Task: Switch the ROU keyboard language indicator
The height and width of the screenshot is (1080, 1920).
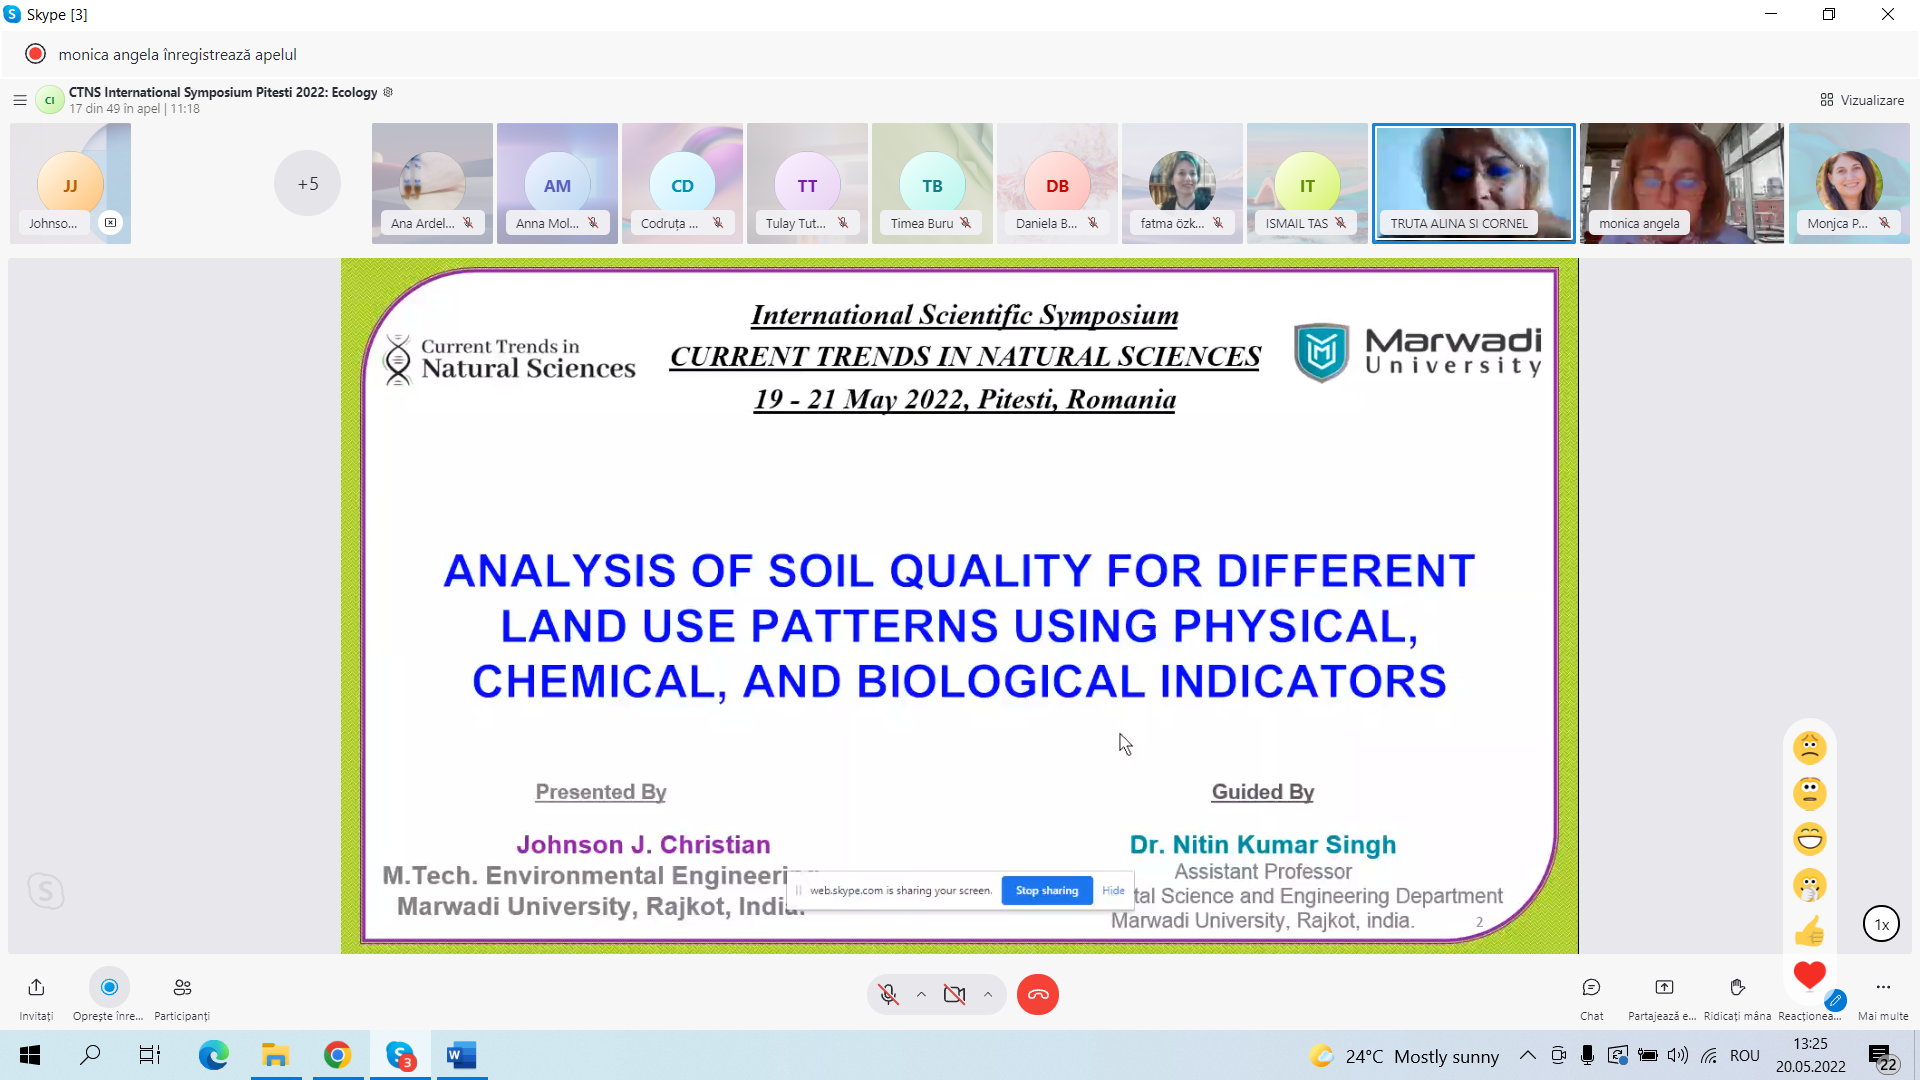Action: pyautogui.click(x=1744, y=1055)
